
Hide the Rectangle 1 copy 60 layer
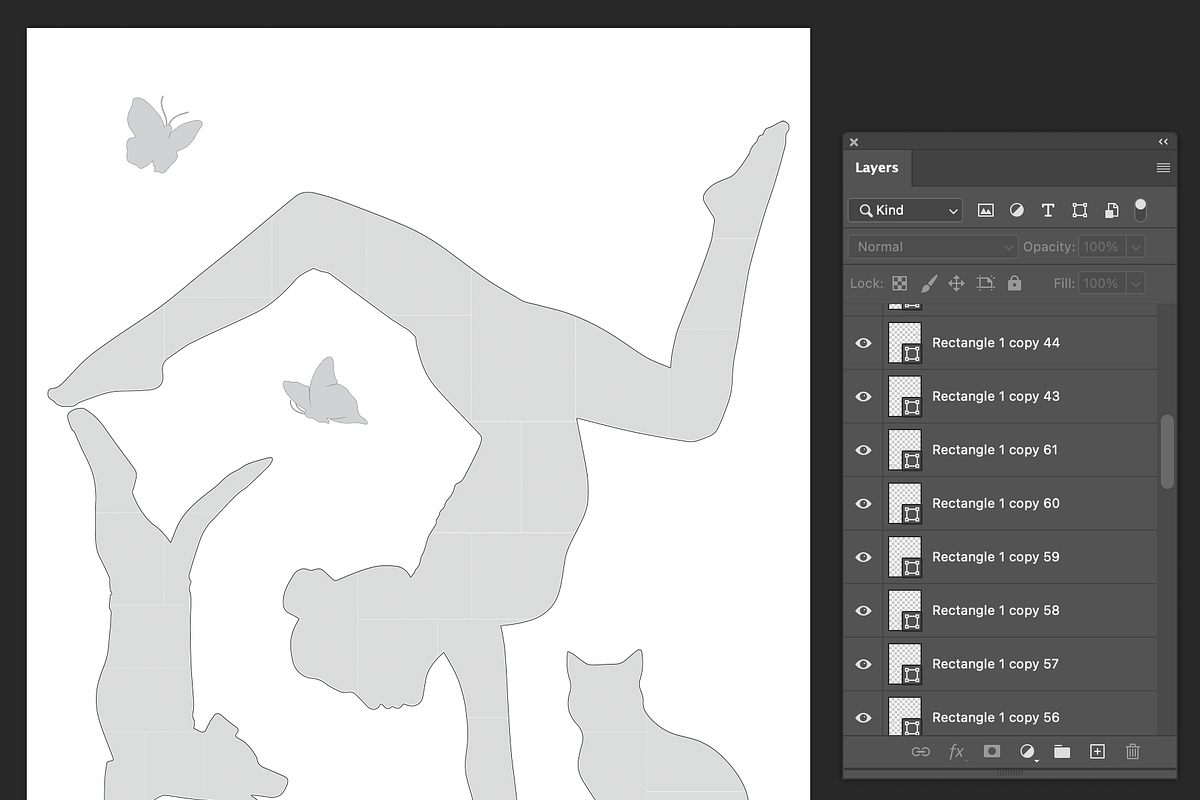tap(864, 504)
